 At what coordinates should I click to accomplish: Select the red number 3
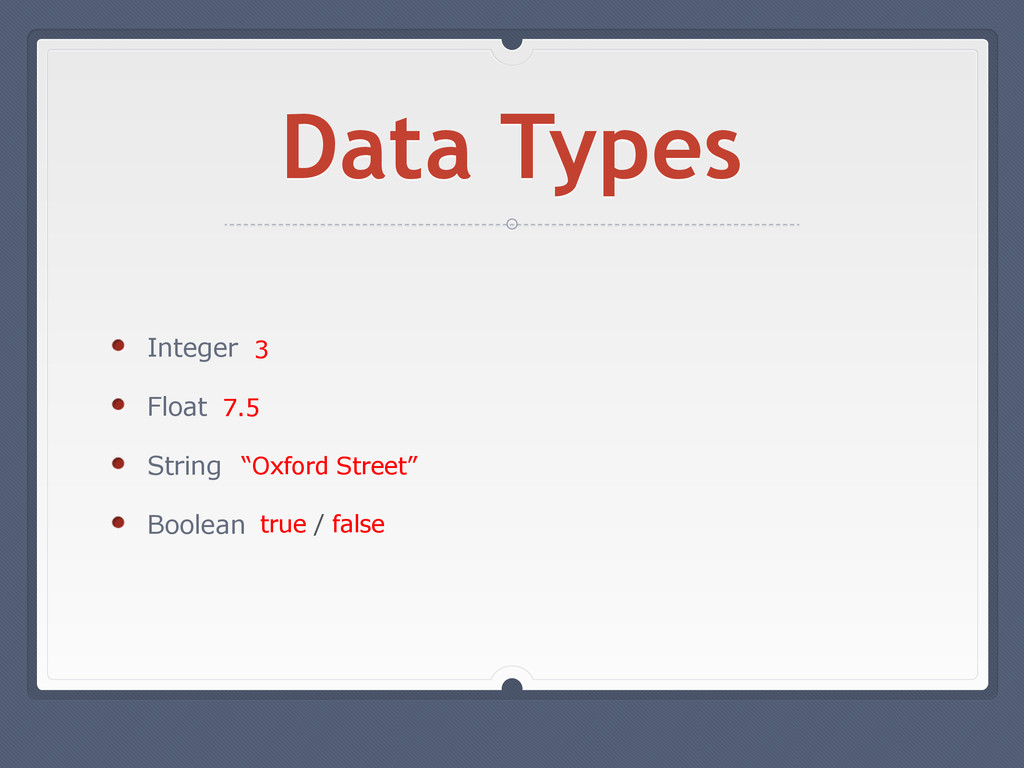coord(261,349)
